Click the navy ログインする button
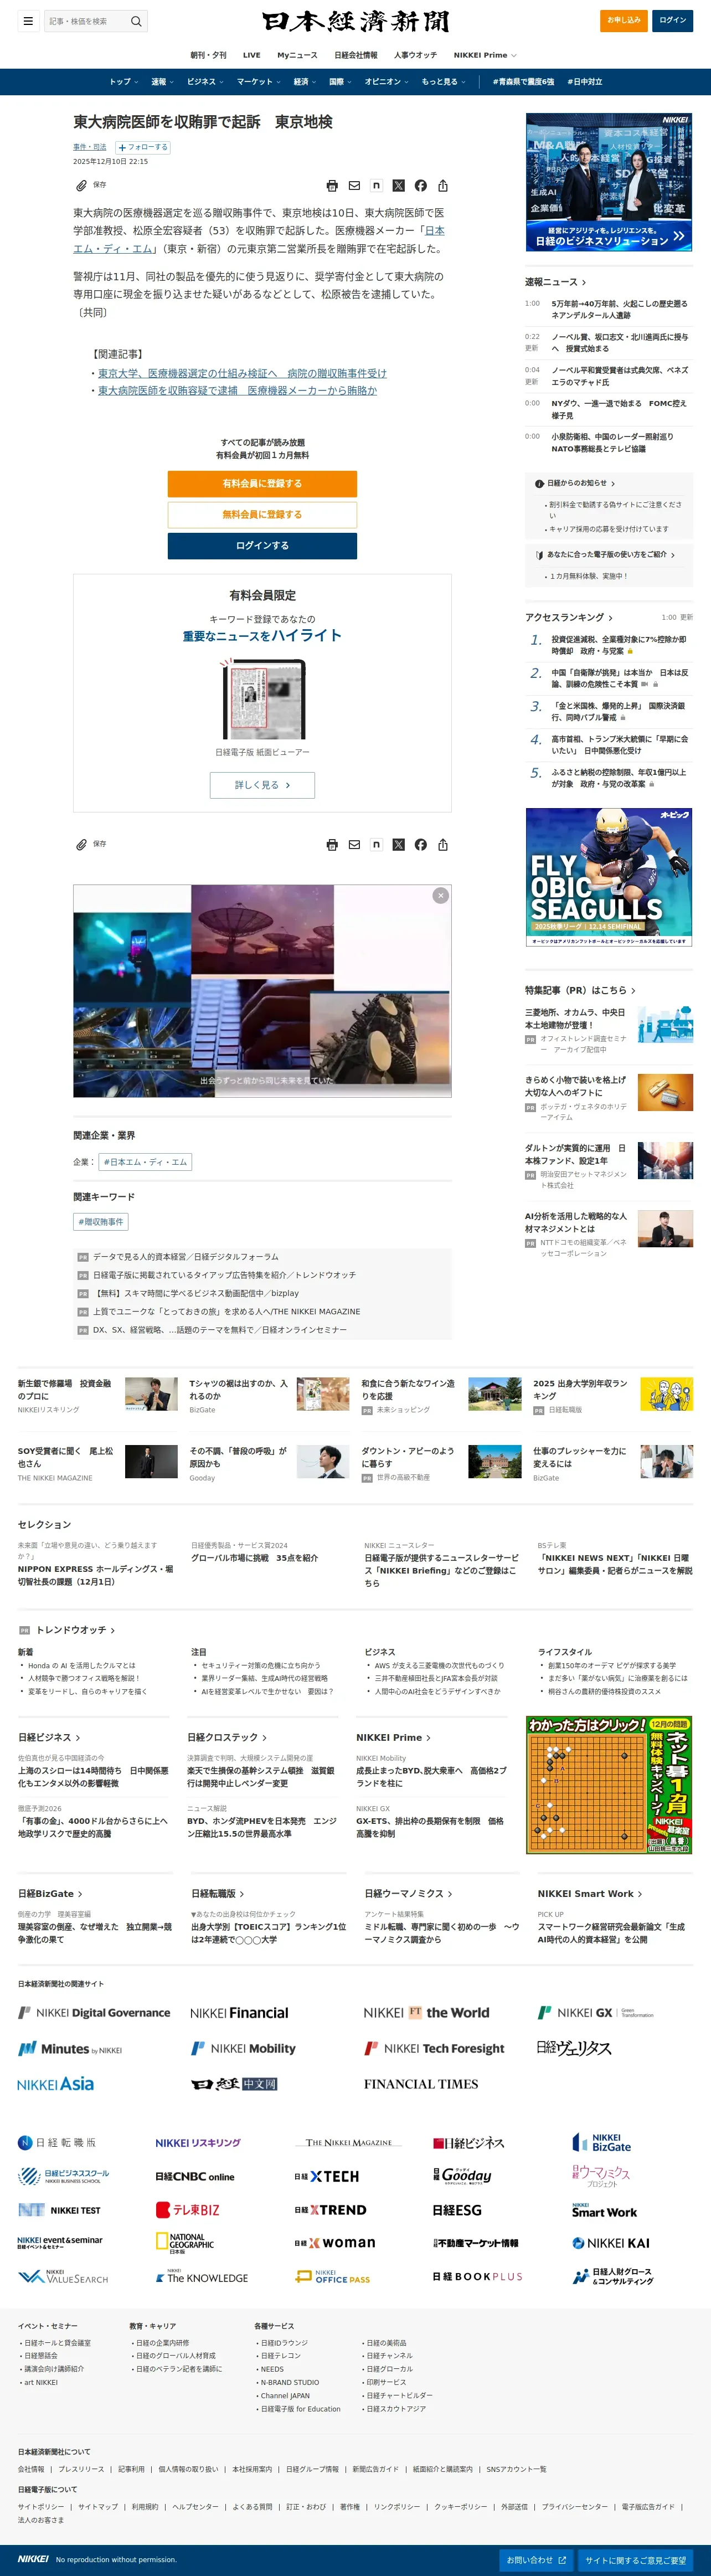This screenshot has height=2576, width=711. (262, 546)
